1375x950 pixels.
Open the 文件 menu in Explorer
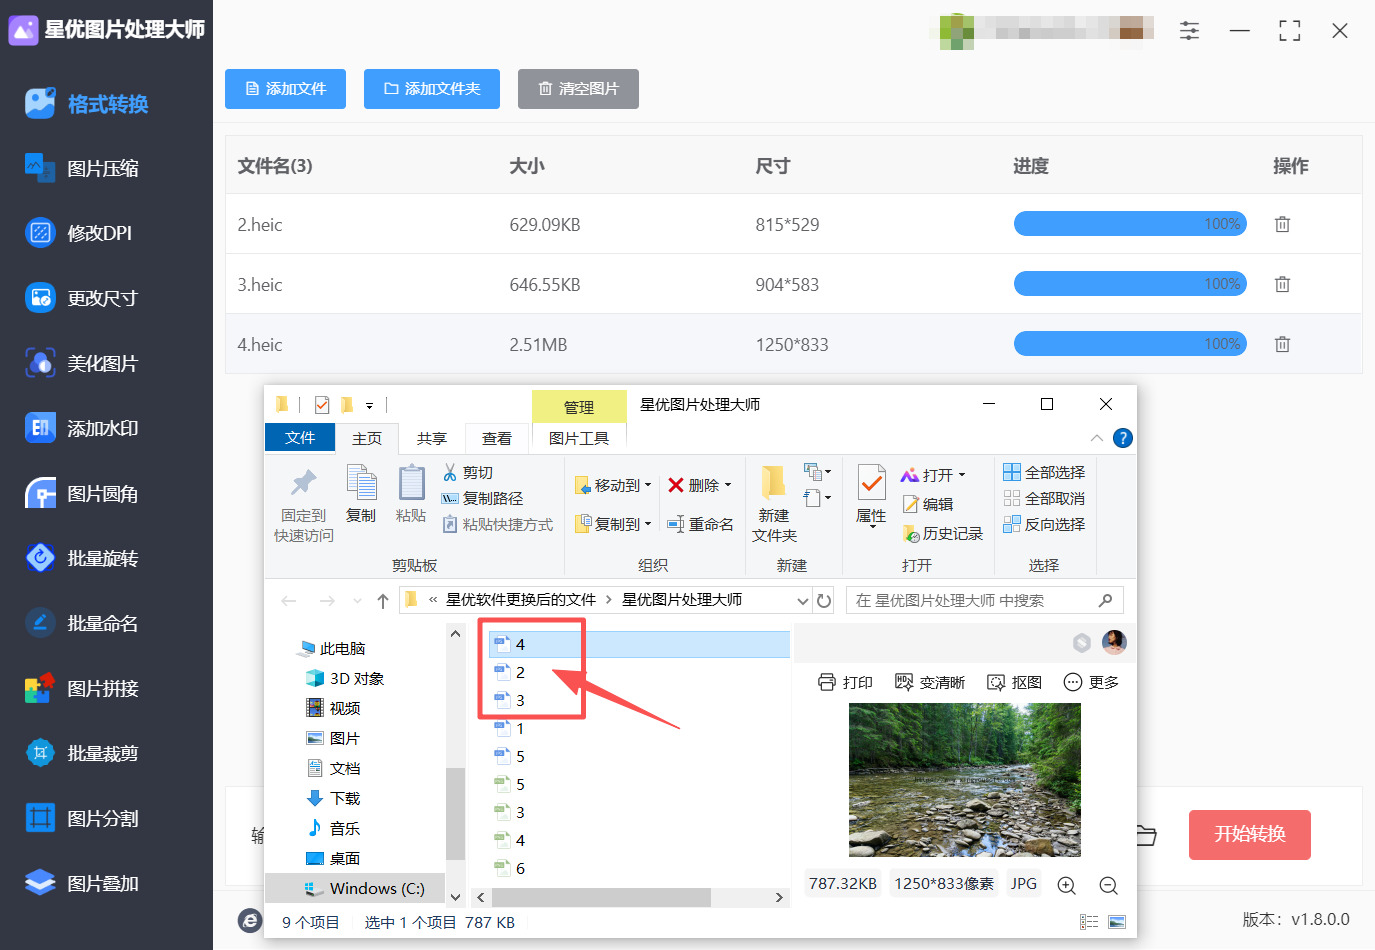300,438
